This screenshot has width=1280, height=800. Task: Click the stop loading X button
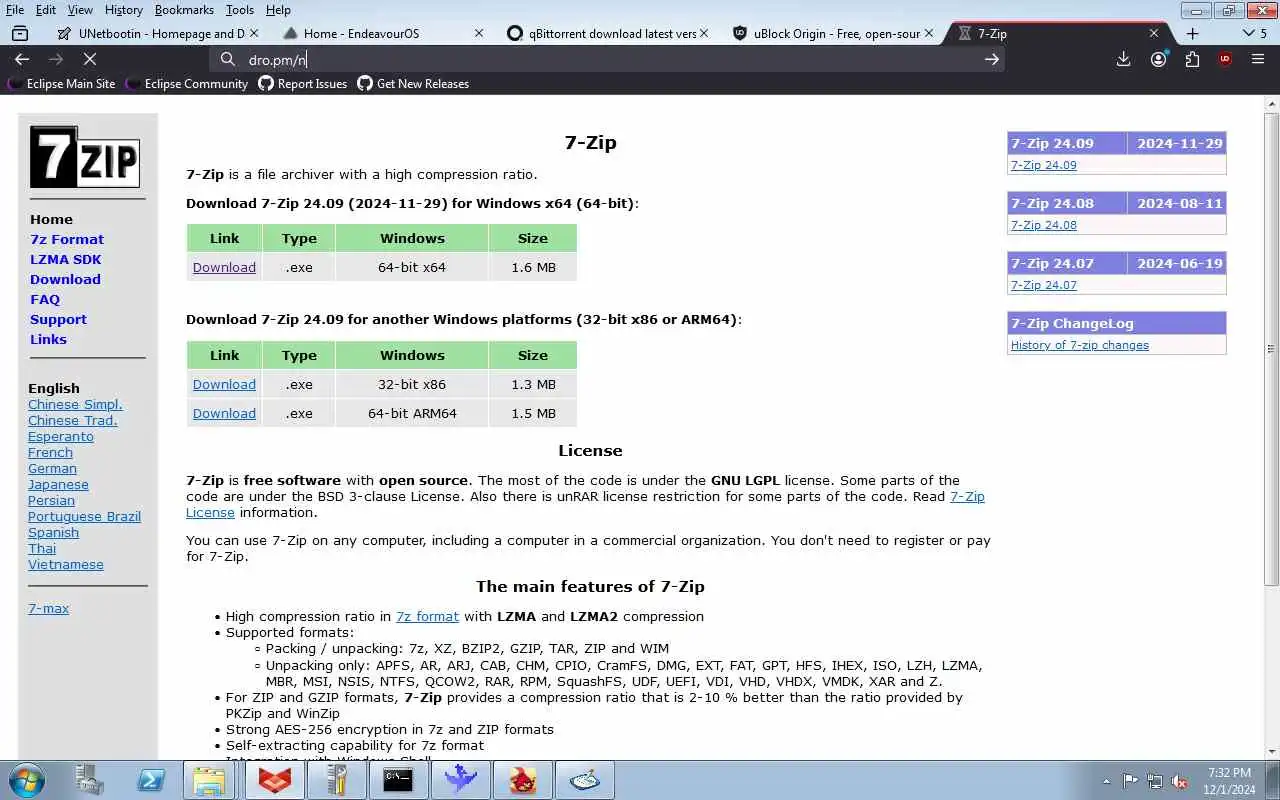89,59
